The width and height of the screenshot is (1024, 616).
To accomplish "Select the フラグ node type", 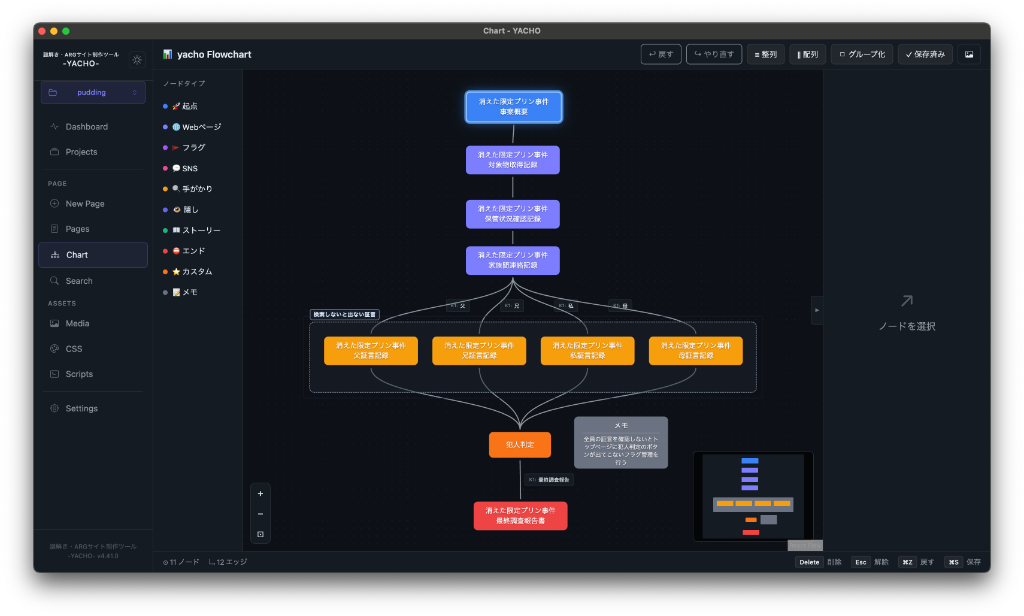I will tap(188, 148).
